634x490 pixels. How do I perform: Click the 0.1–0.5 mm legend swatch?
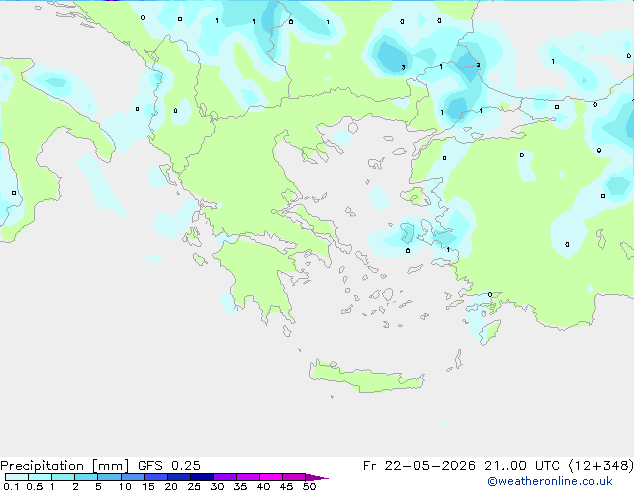coord(17,477)
